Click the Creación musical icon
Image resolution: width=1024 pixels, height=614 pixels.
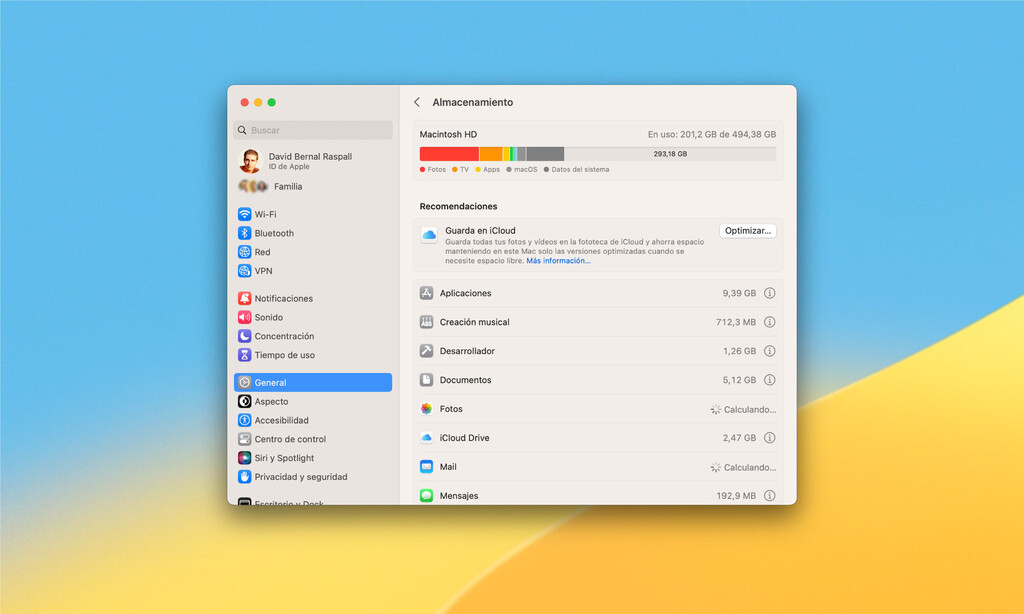426,322
